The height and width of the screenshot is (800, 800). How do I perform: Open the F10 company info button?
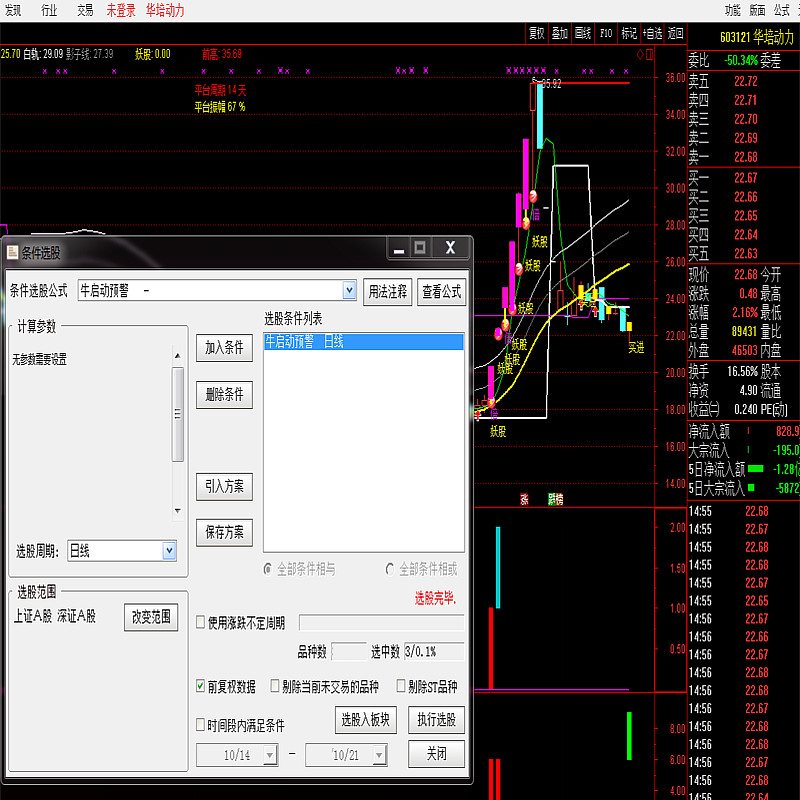tap(606, 33)
